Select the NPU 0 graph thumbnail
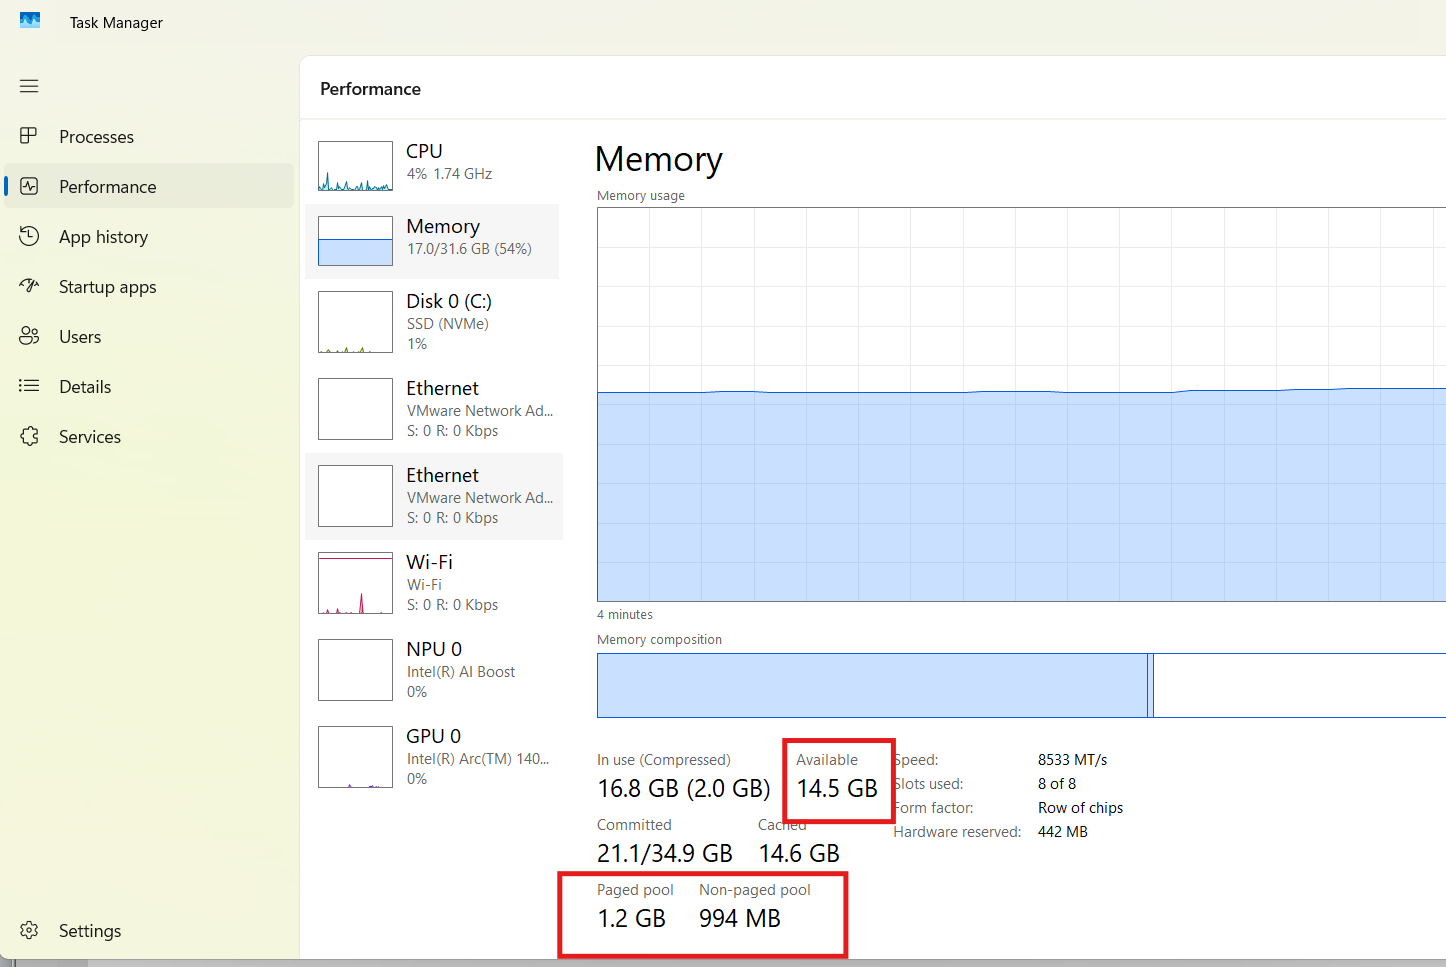This screenshot has height=967, width=1446. point(355,670)
